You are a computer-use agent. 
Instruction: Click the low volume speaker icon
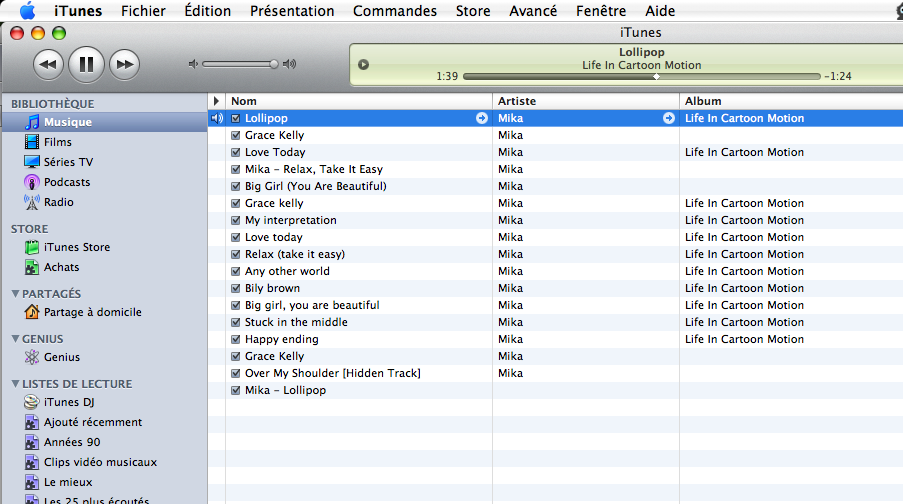194,64
